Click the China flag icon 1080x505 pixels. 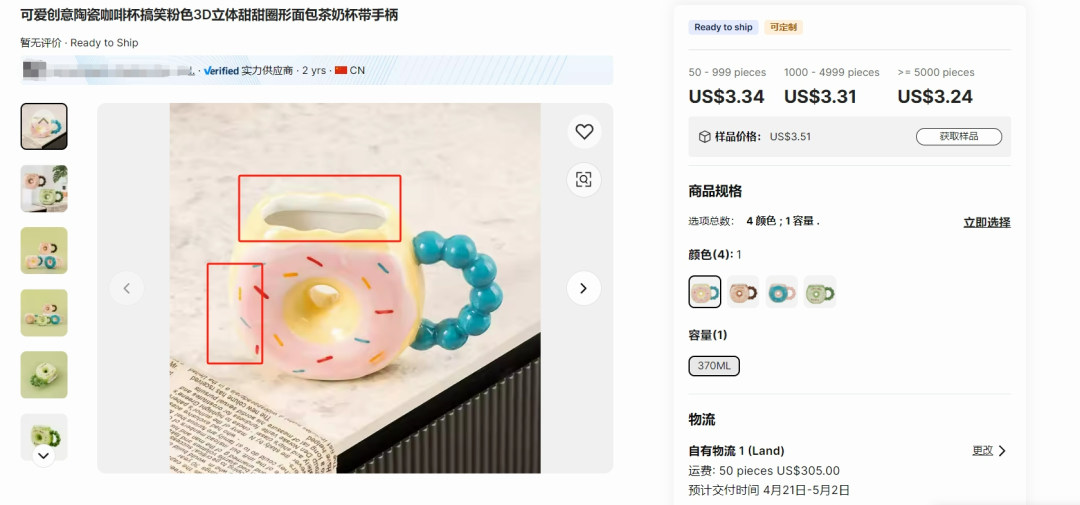[341, 70]
